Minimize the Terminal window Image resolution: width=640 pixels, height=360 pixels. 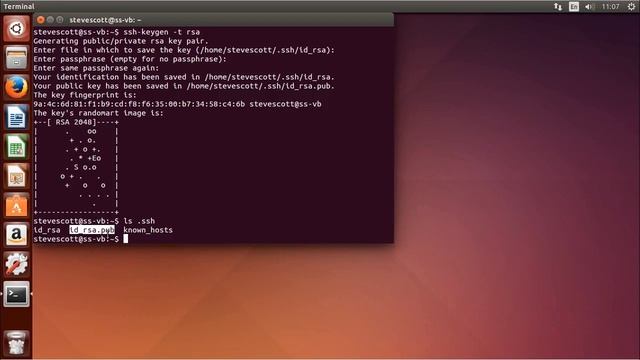(50, 20)
